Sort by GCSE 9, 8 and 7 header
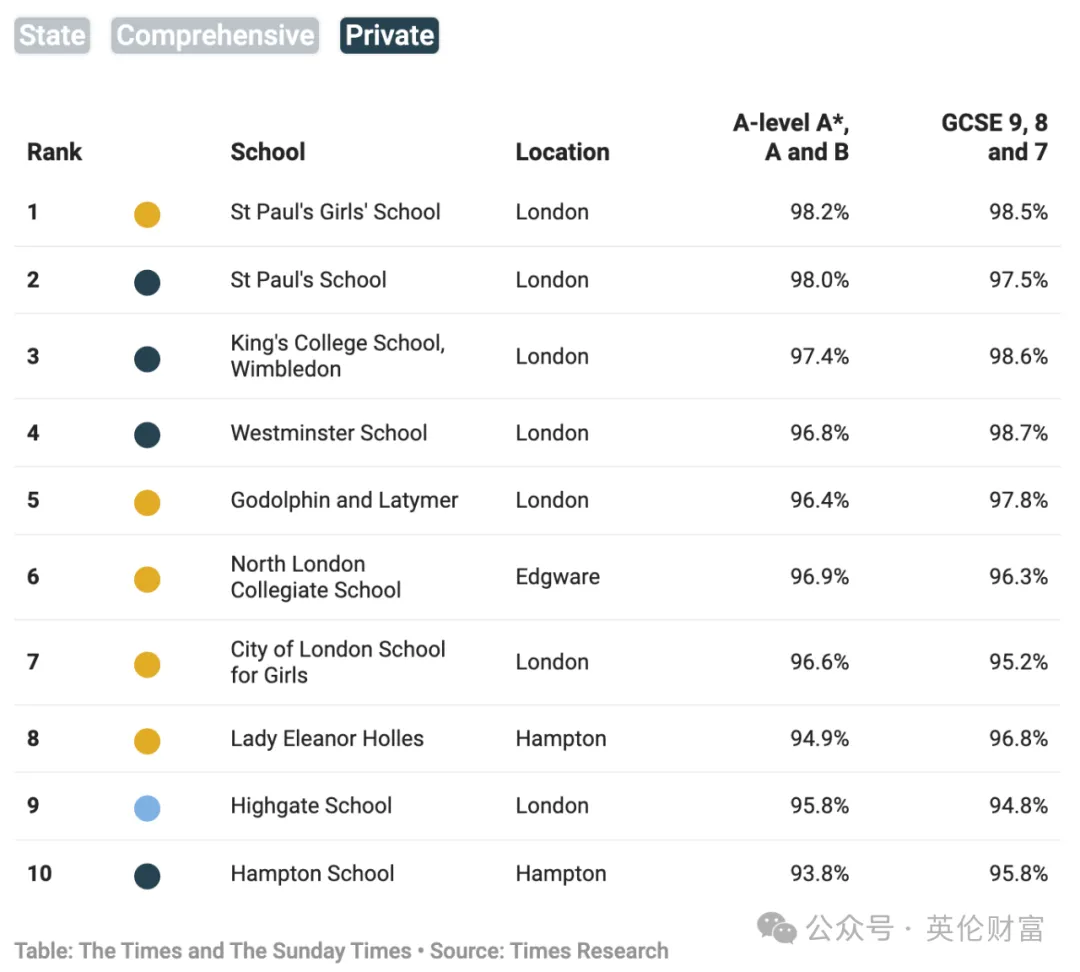The height and width of the screenshot is (972, 1080). click(x=995, y=137)
